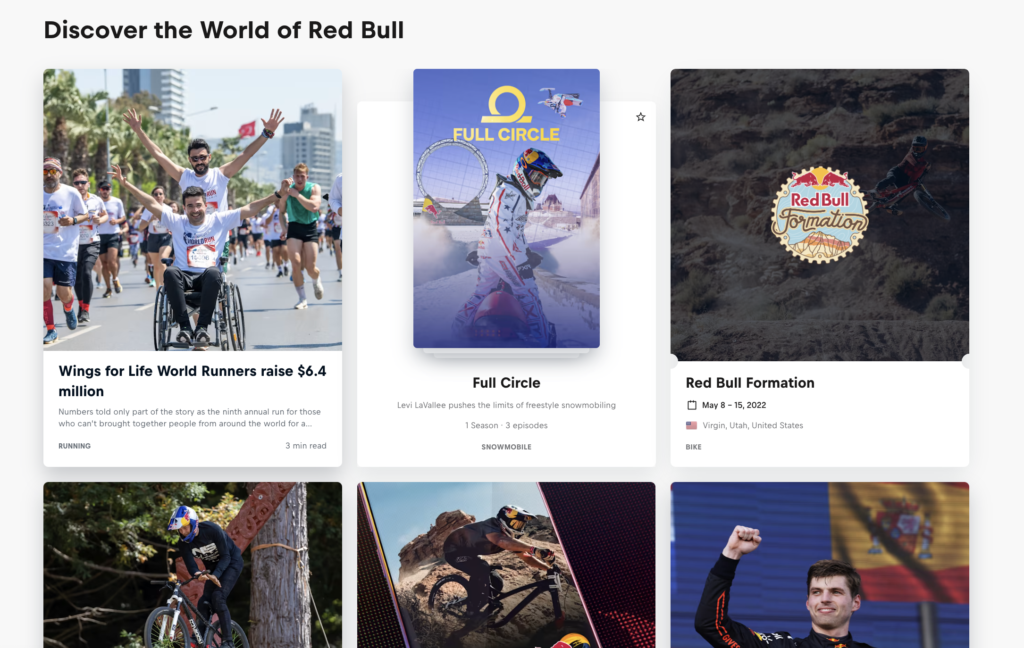Click the Red Bull Formation mountain bike image
This screenshot has height=648, width=1024.
820,215
